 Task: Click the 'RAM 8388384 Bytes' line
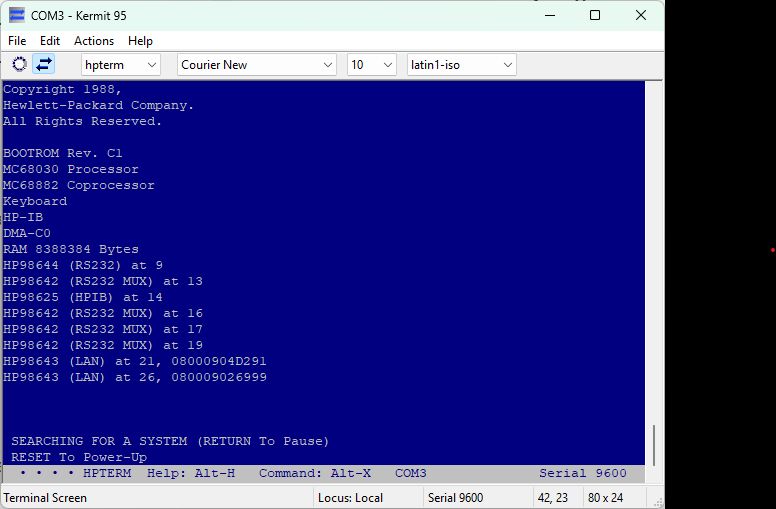tap(71, 249)
